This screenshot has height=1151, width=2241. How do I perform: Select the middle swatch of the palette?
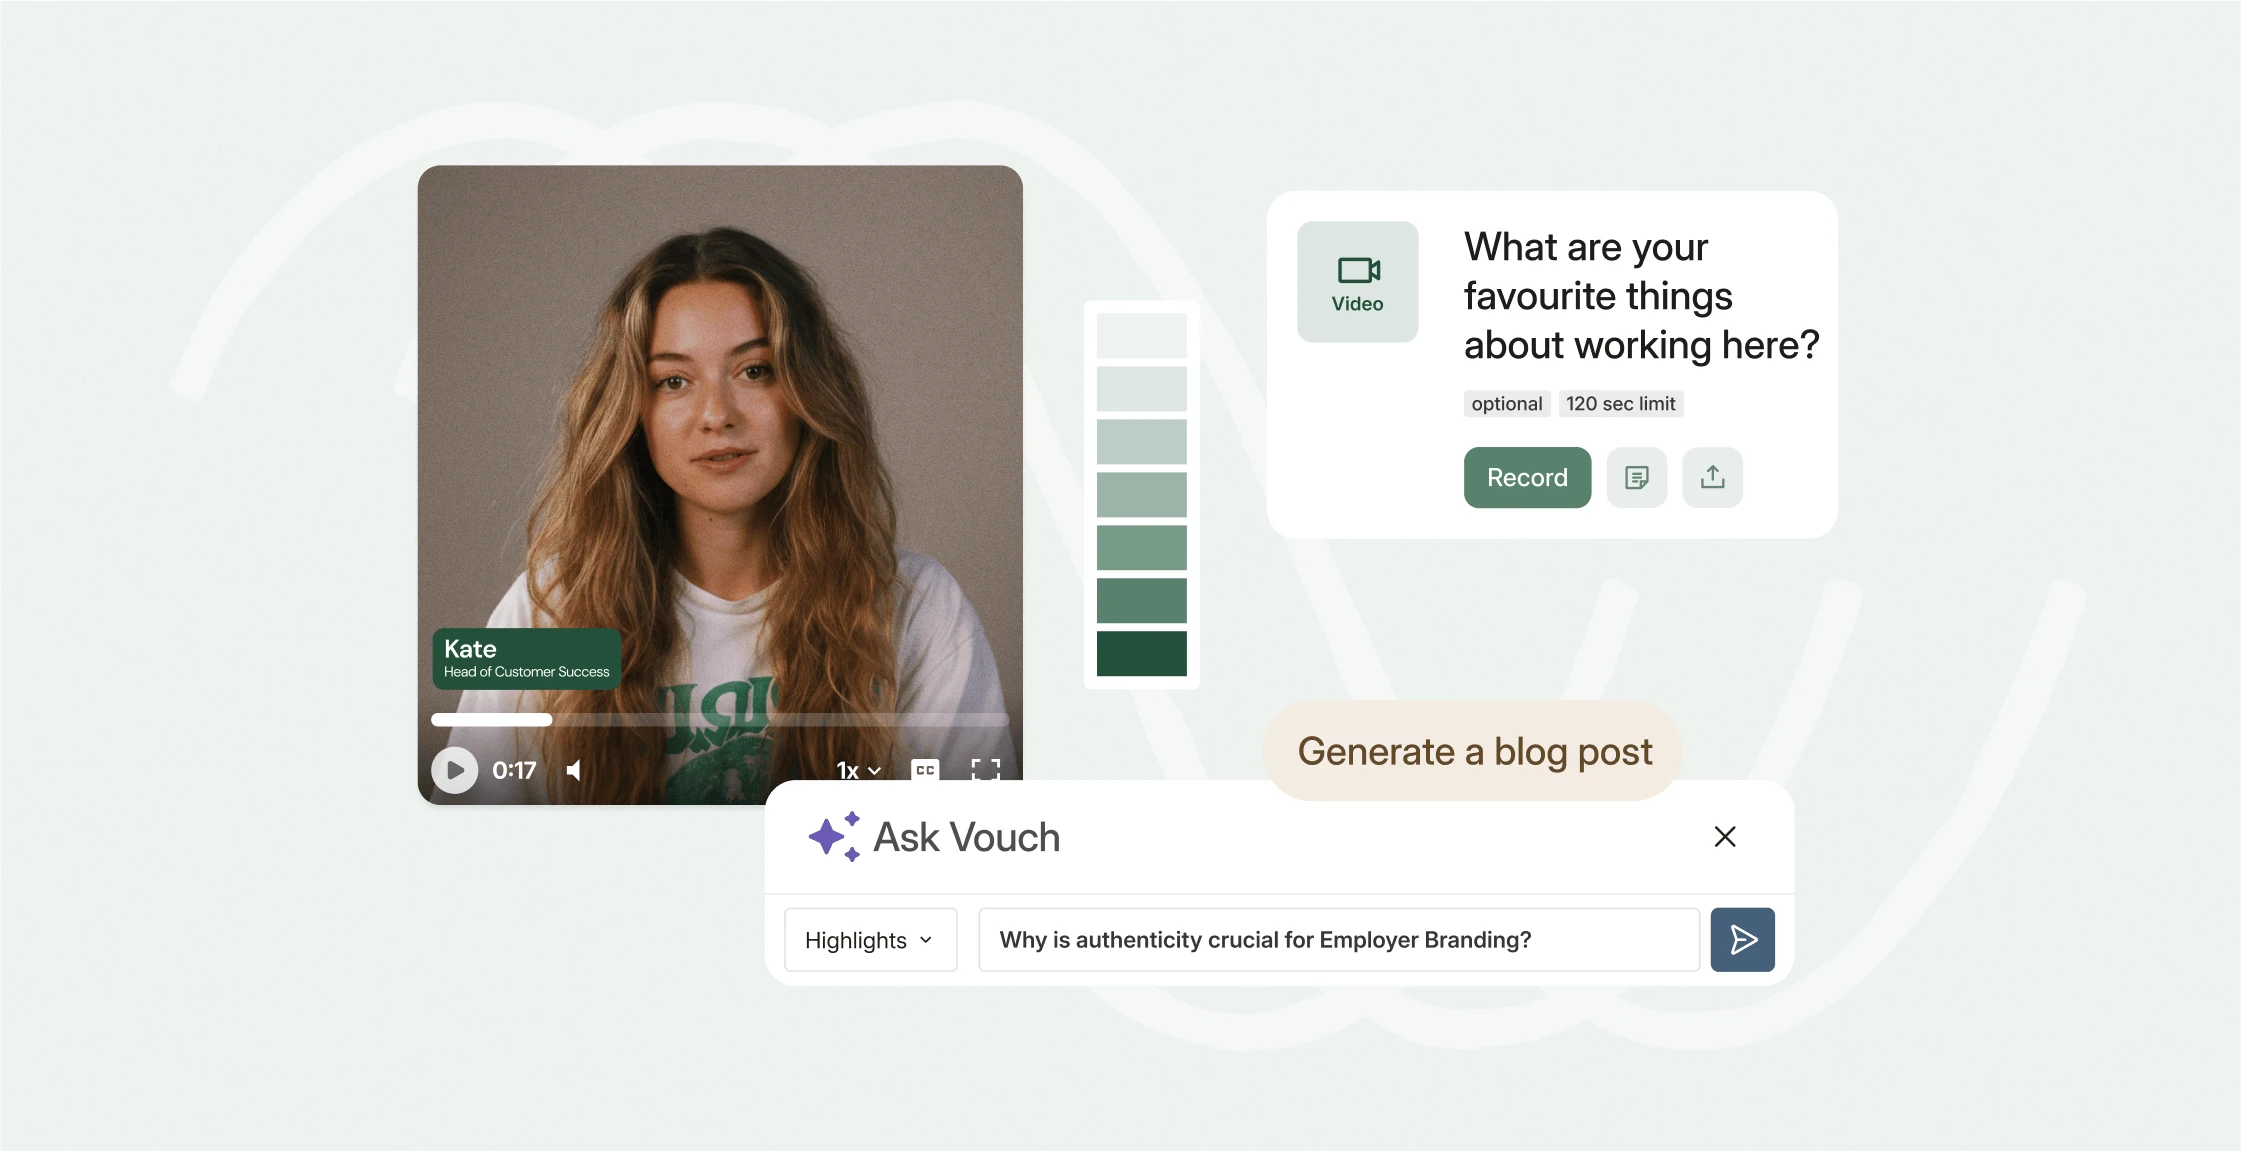(1141, 494)
